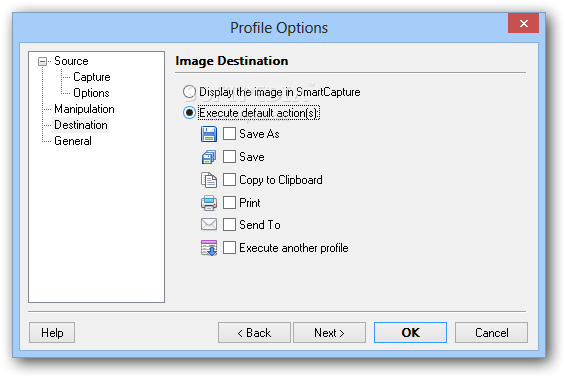
Task: Click the Image Destination heading
Action: 232,61
